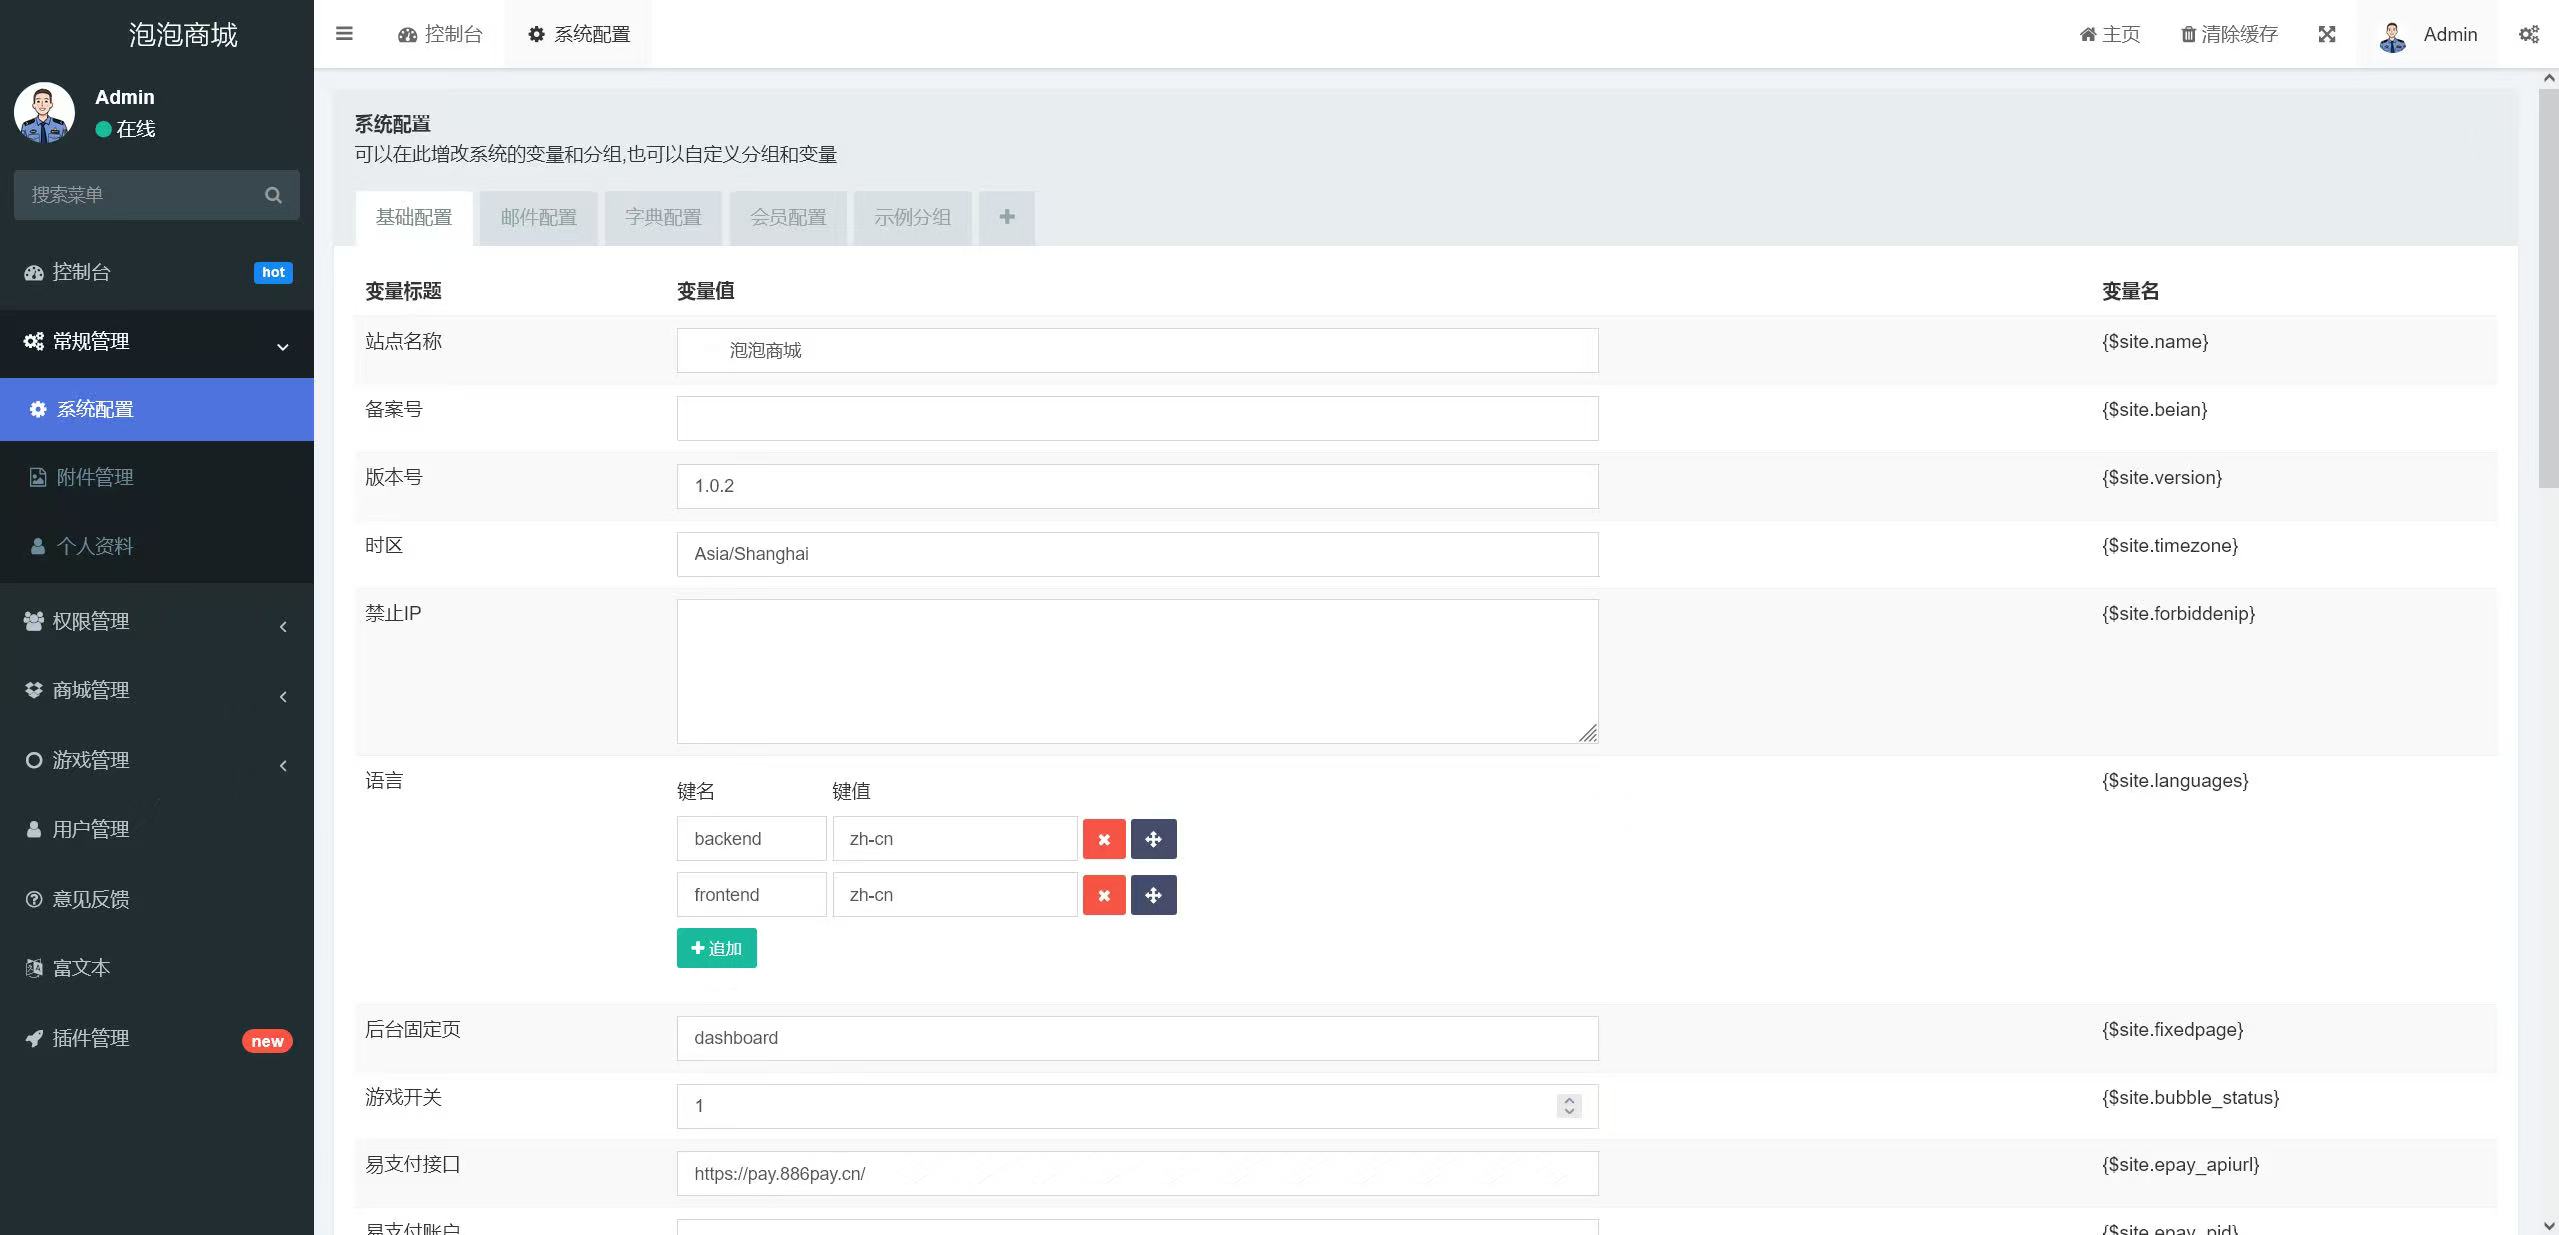Toggle the hamburger sidebar menu icon

point(344,34)
